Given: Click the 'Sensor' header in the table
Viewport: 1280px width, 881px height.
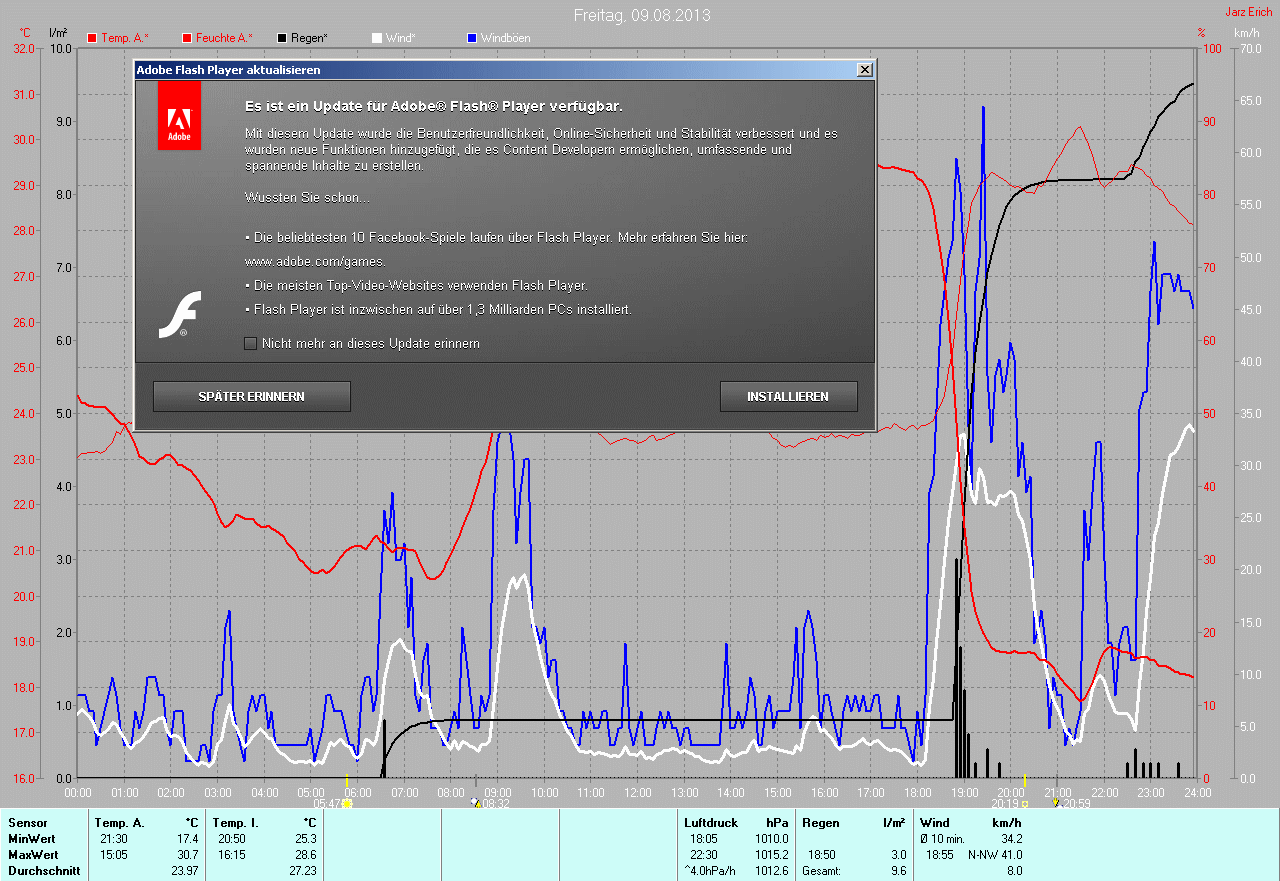Looking at the screenshot, I should pyautogui.click(x=27, y=822).
